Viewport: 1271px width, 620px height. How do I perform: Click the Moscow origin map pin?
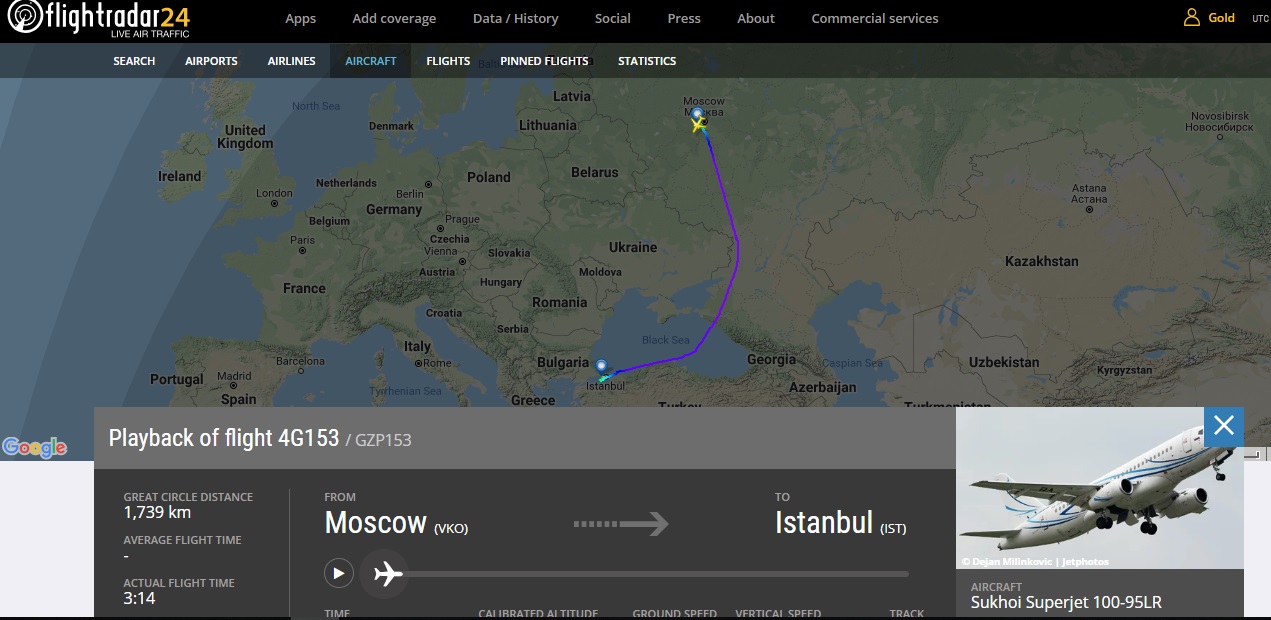[696, 113]
